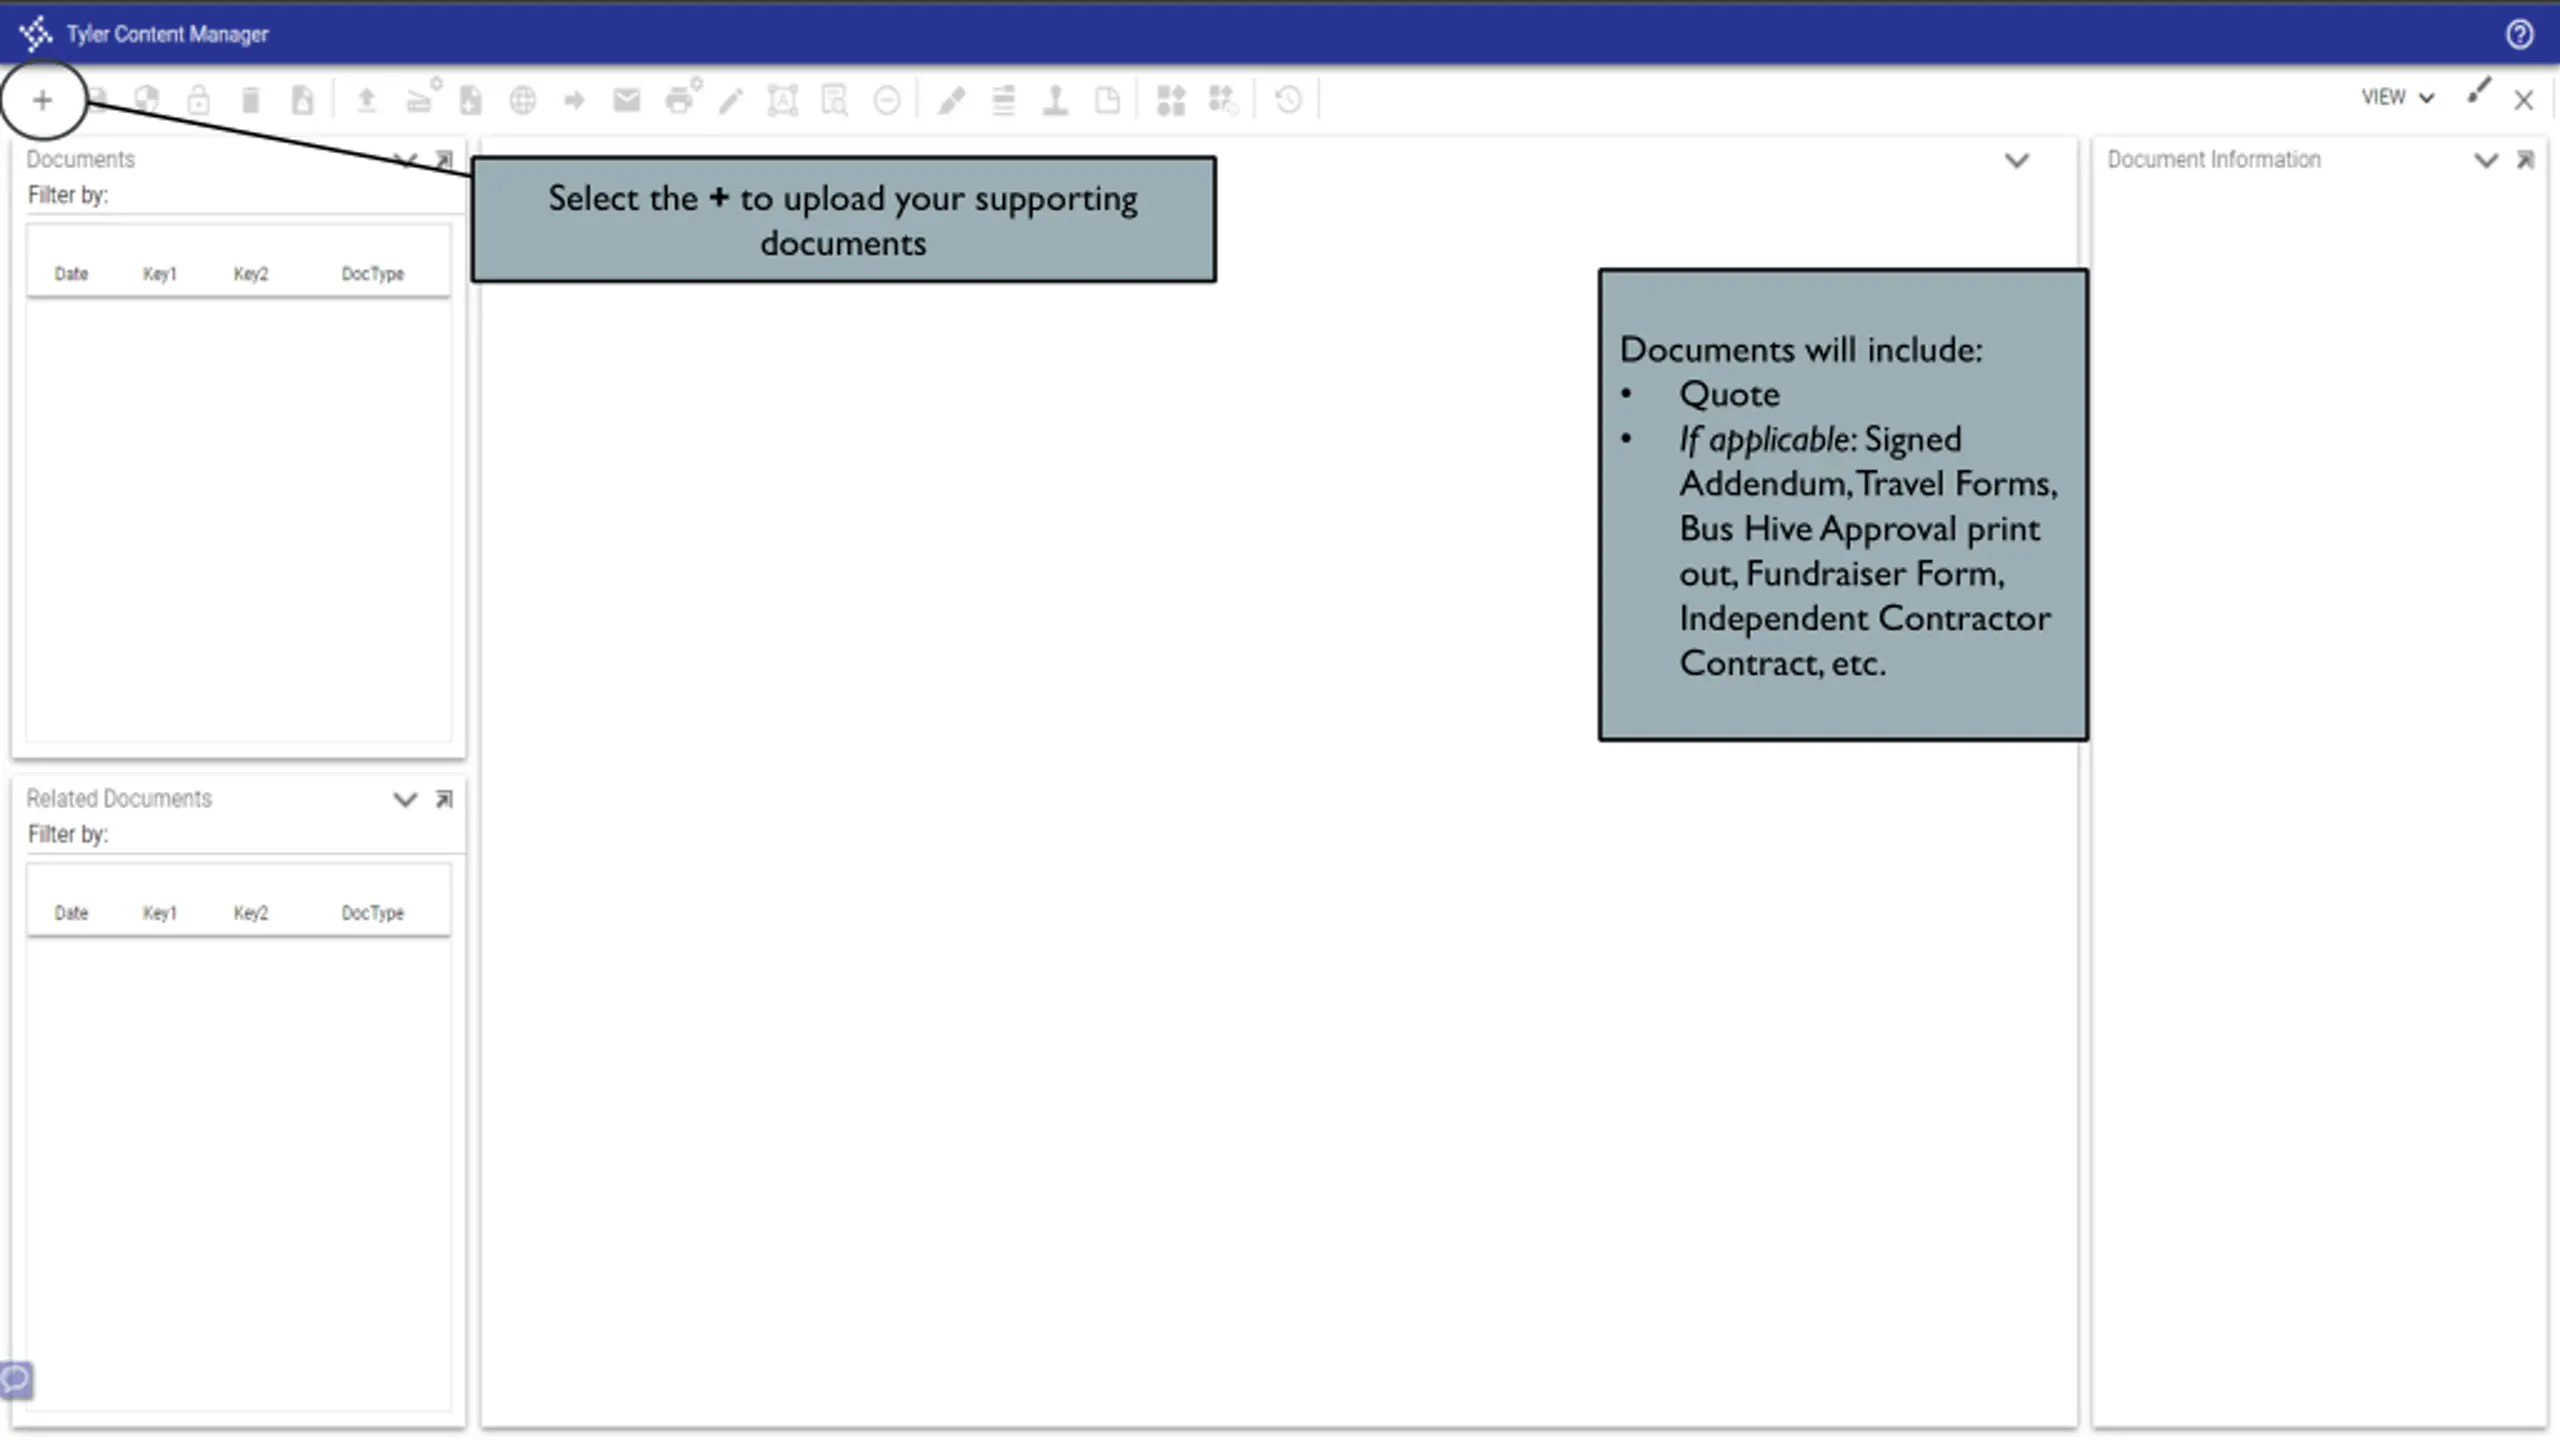Screen dimensions: 2560x1440
Task: Click the upload arrow icon
Action: (x=366, y=100)
